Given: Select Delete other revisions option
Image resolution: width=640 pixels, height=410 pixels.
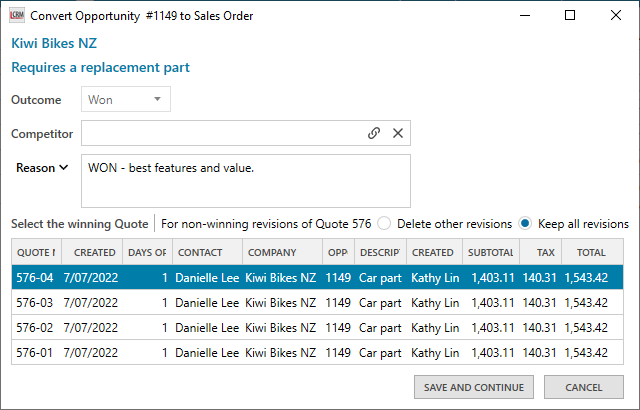Looking at the screenshot, I should point(384,223).
